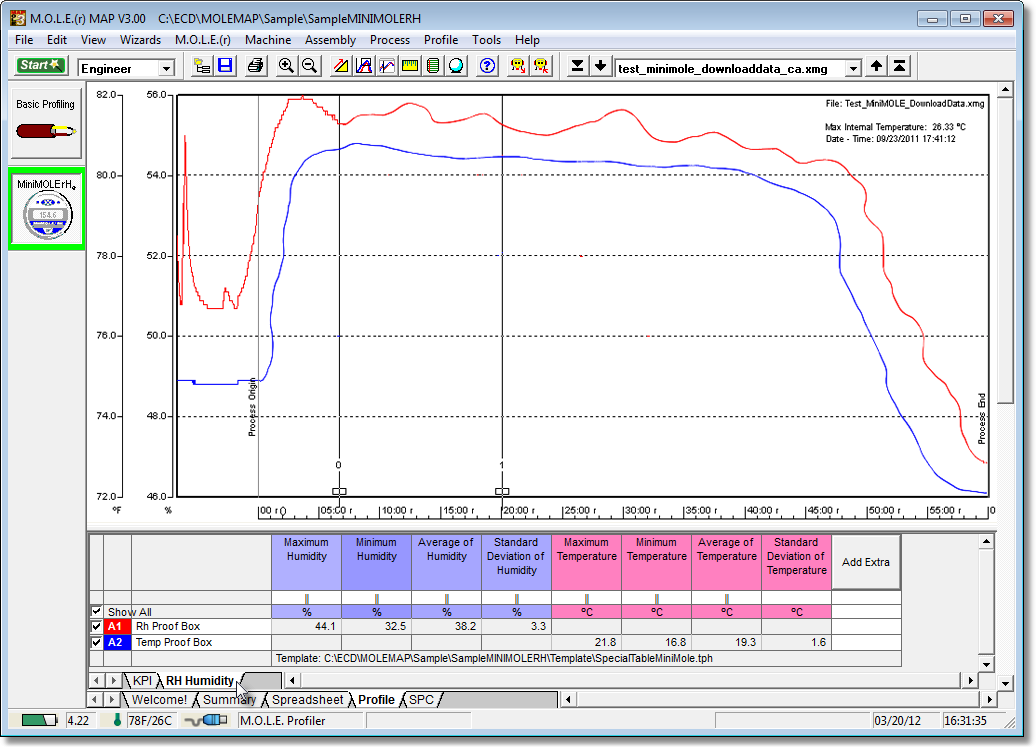Click the Maximum Humidity column header
The height and width of the screenshot is (749, 1036).
(x=307, y=562)
